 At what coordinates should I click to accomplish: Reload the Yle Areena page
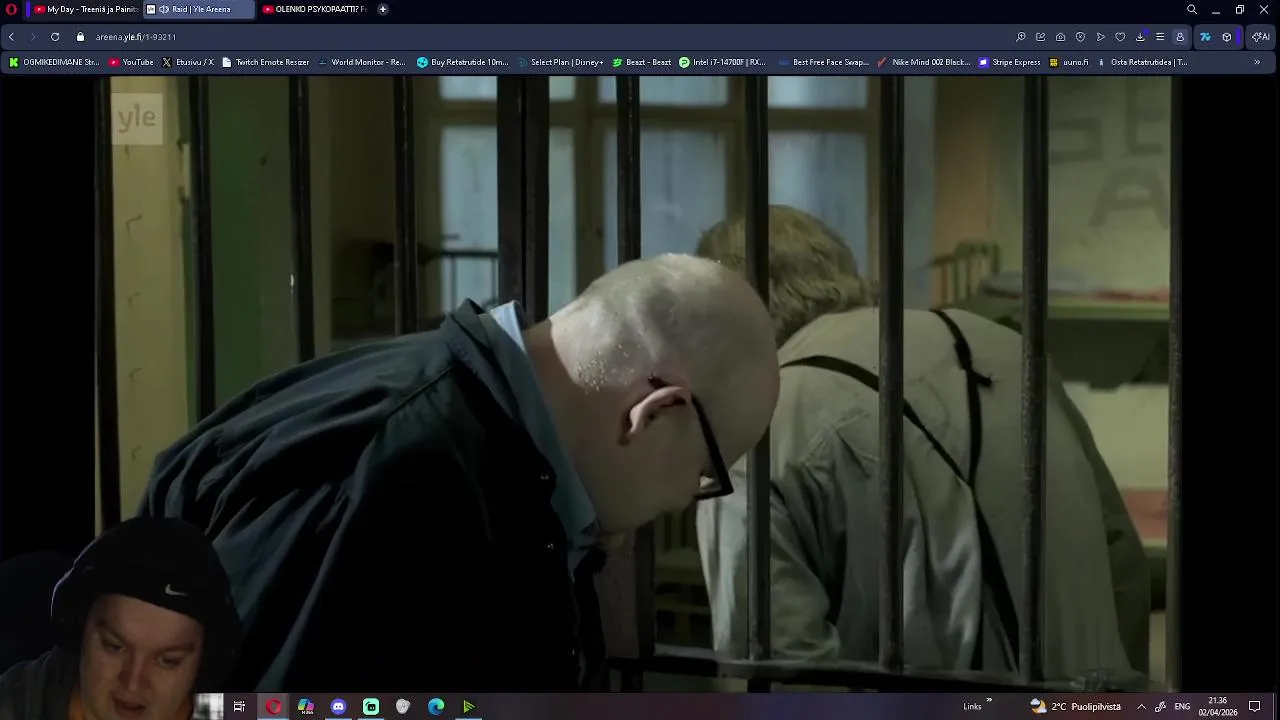tap(55, 37)
